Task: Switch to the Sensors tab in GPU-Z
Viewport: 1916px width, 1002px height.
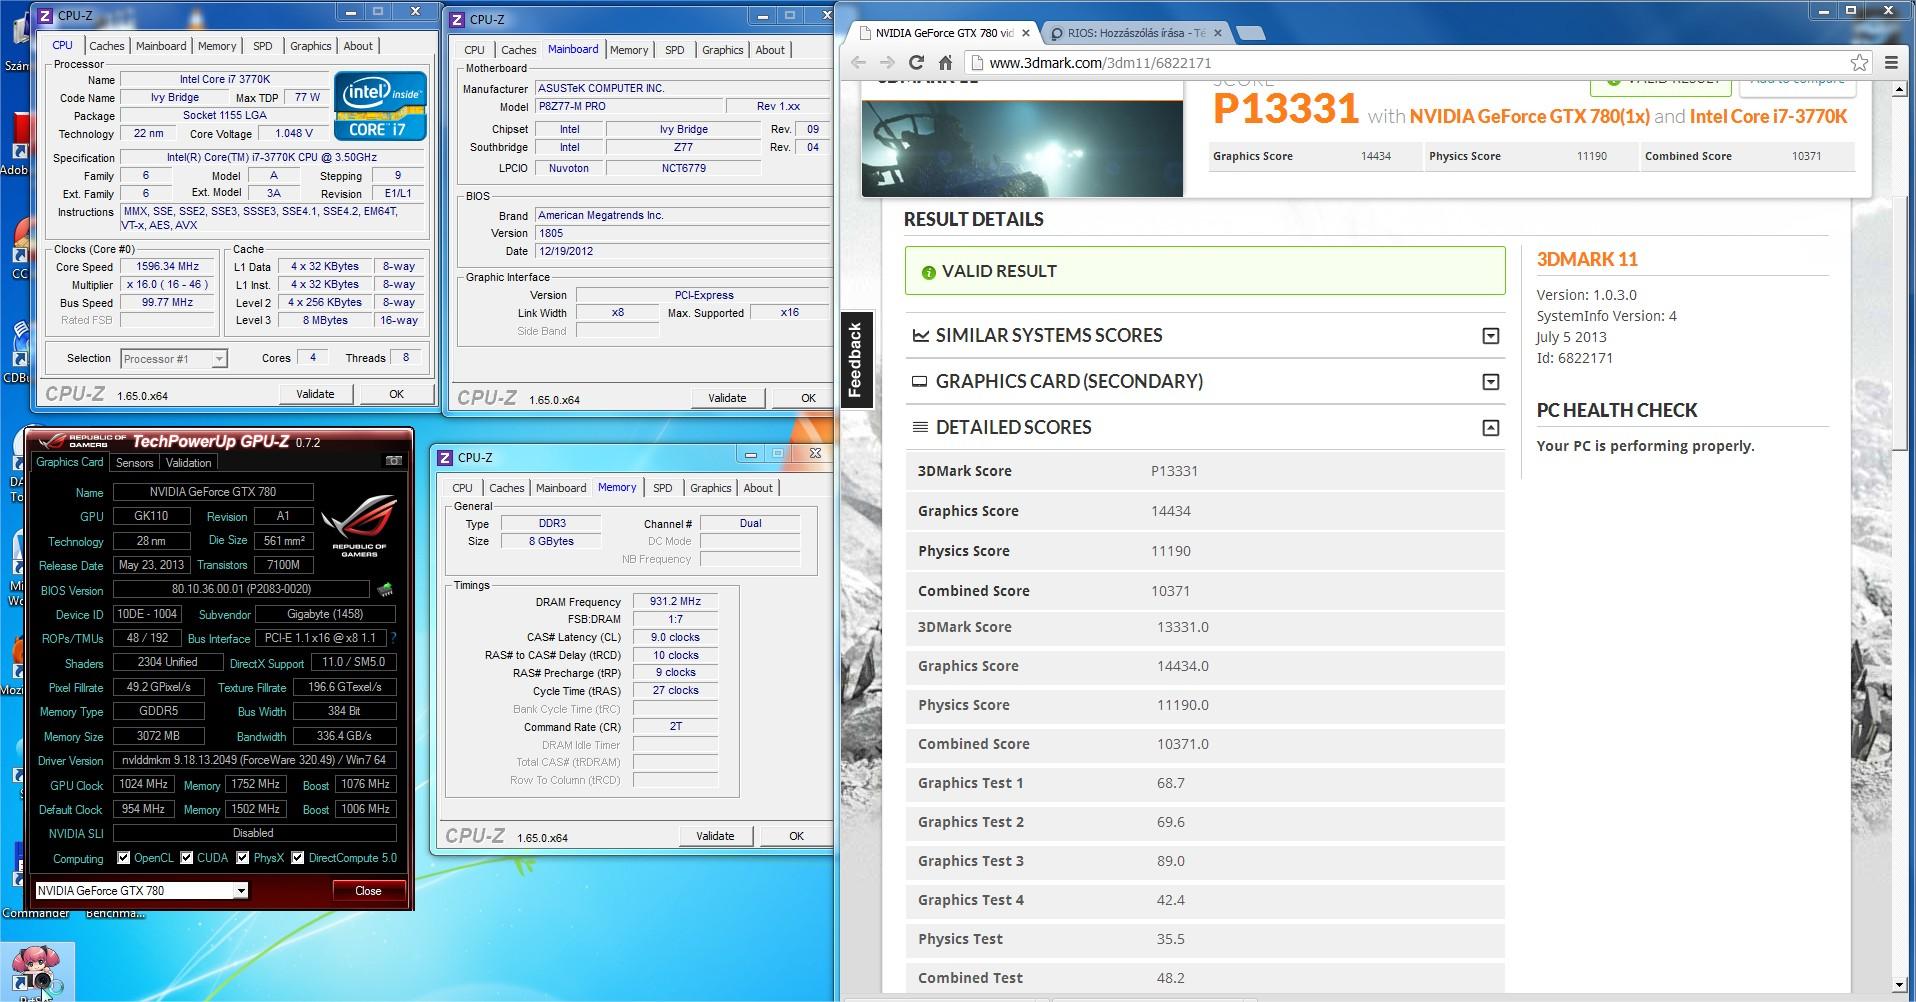Action: point(134,463)
